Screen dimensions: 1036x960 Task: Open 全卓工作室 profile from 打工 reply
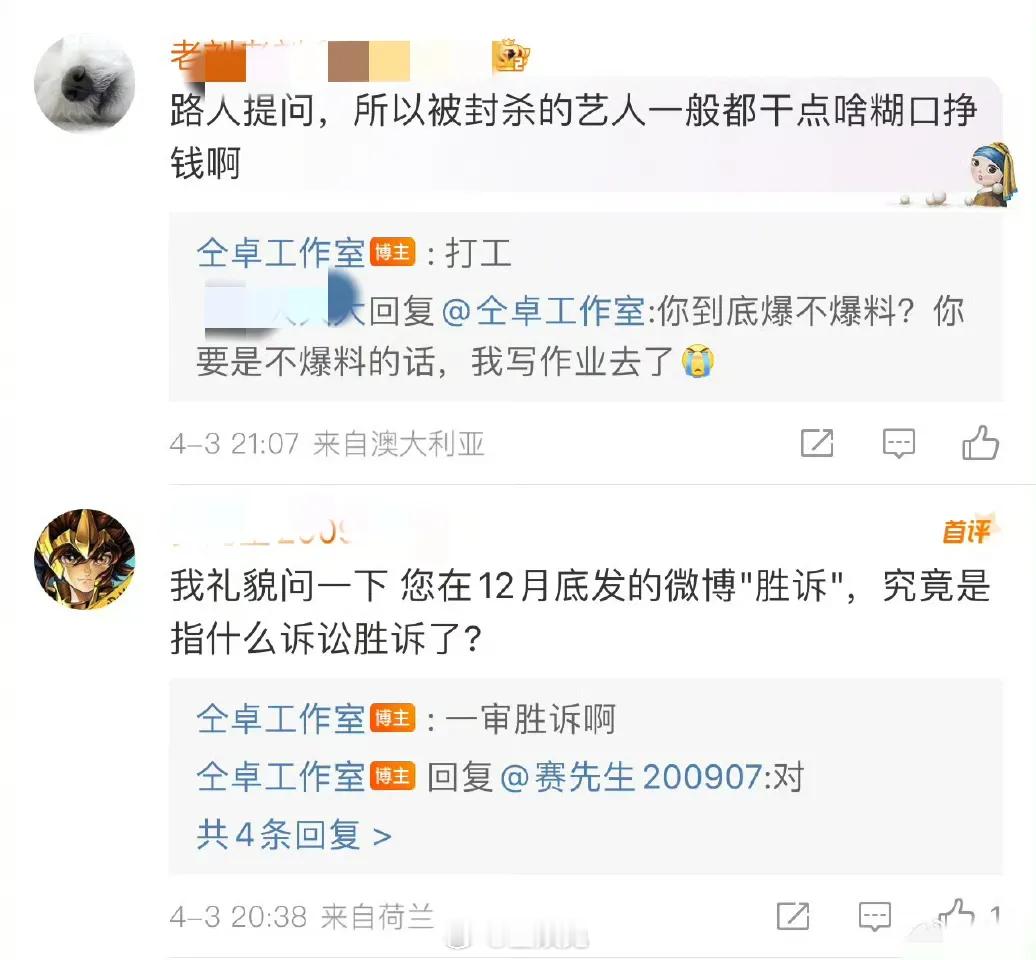[x=280, y=253]
